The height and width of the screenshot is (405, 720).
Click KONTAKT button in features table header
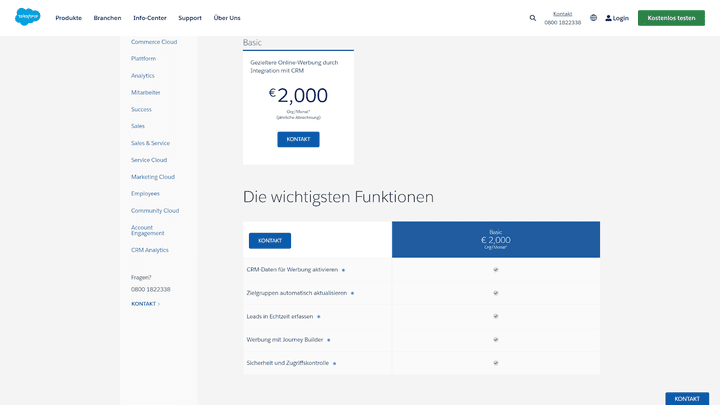coord(270,241)
